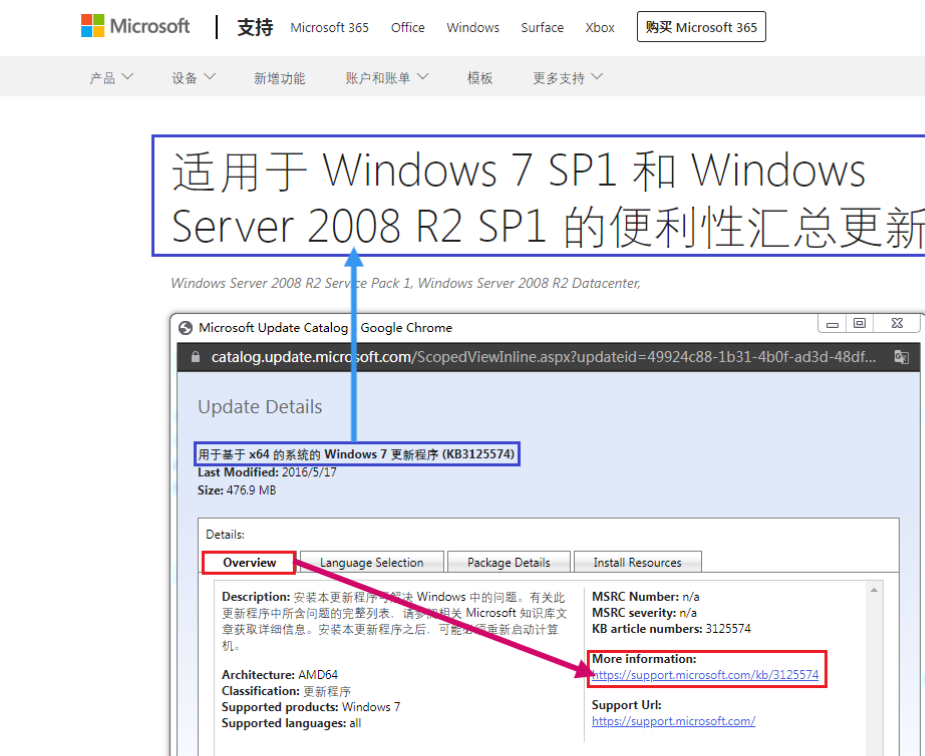Open the Install Resources tab
The width and height of the screenshot is (925, 756).
tap(638, 562)
